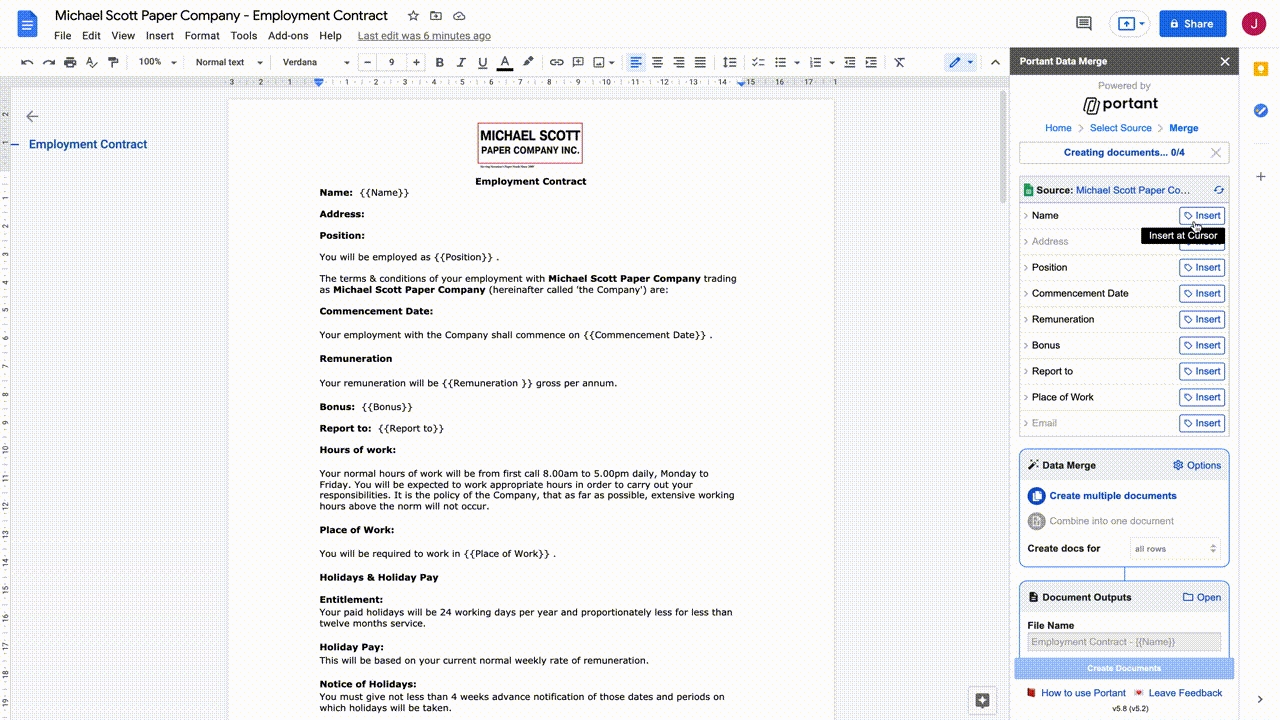This screenshot has height=720, width=1280.
Task: Toggle Bold formatting
Action: (x=439, y=62)
